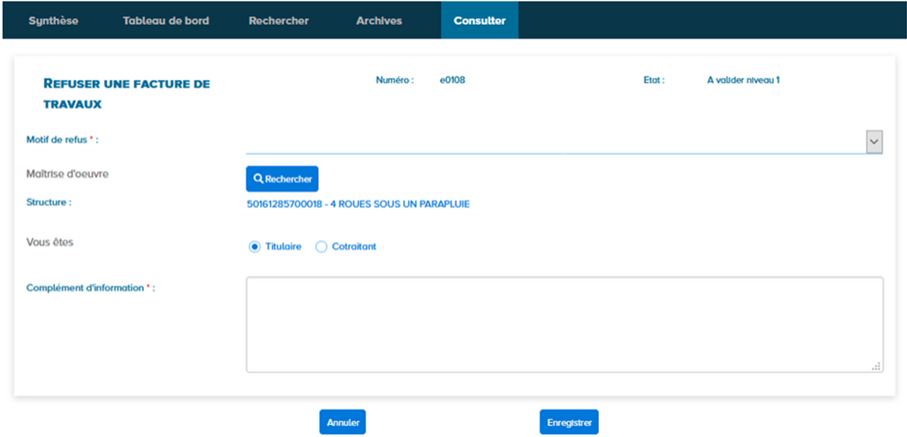Open the Tableau de bord tab

pyautogui.click(x=165, y=21)
